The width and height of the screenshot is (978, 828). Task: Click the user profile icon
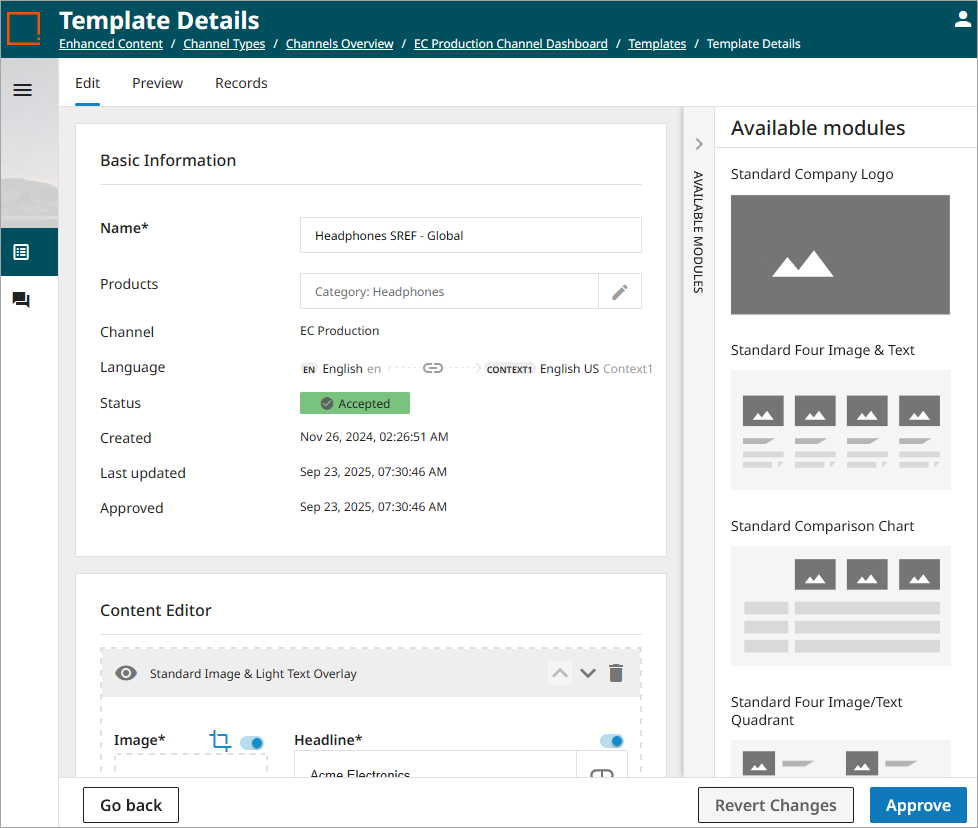click(x=962, y=19)
